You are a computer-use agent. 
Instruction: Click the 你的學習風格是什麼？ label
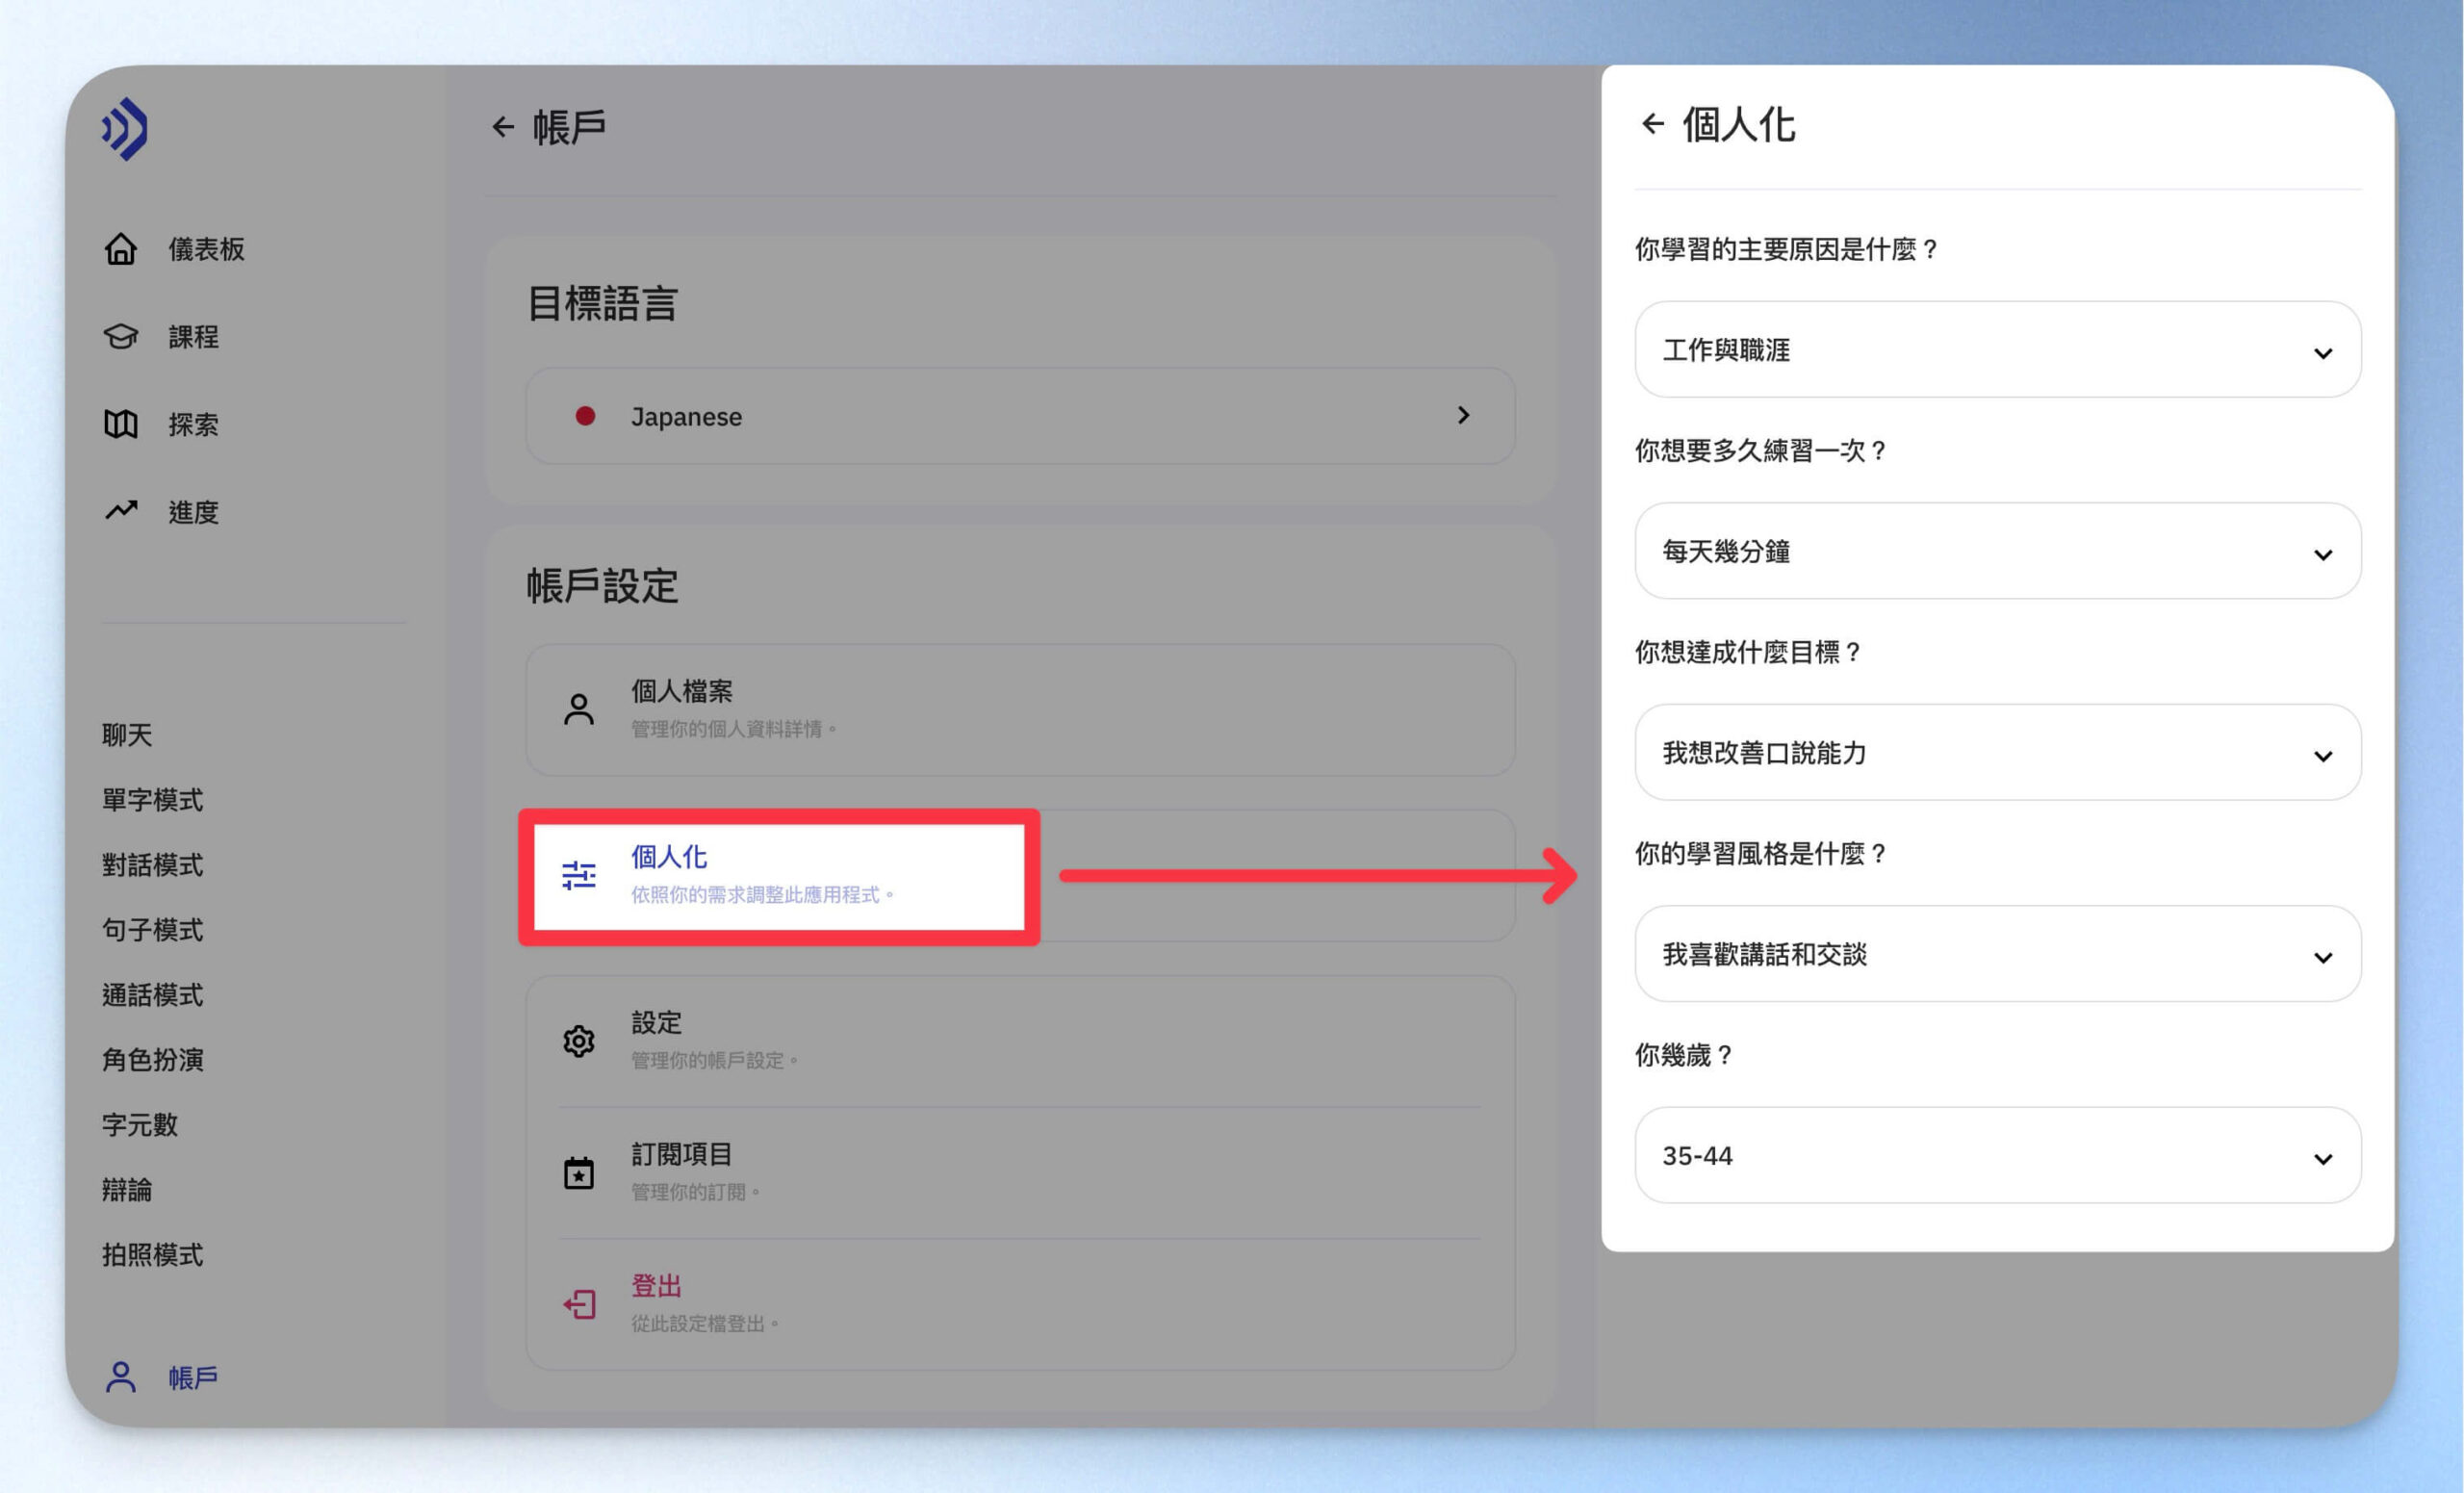(x=1761, y=853)
